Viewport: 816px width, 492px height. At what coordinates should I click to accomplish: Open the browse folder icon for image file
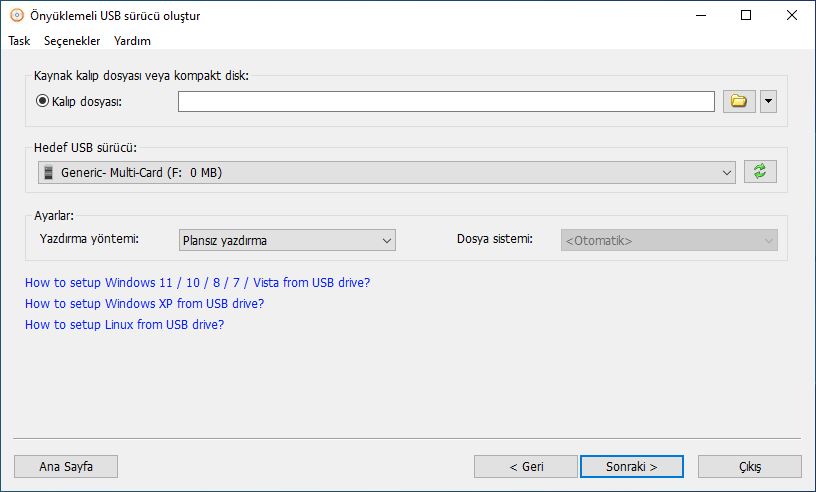739,102
